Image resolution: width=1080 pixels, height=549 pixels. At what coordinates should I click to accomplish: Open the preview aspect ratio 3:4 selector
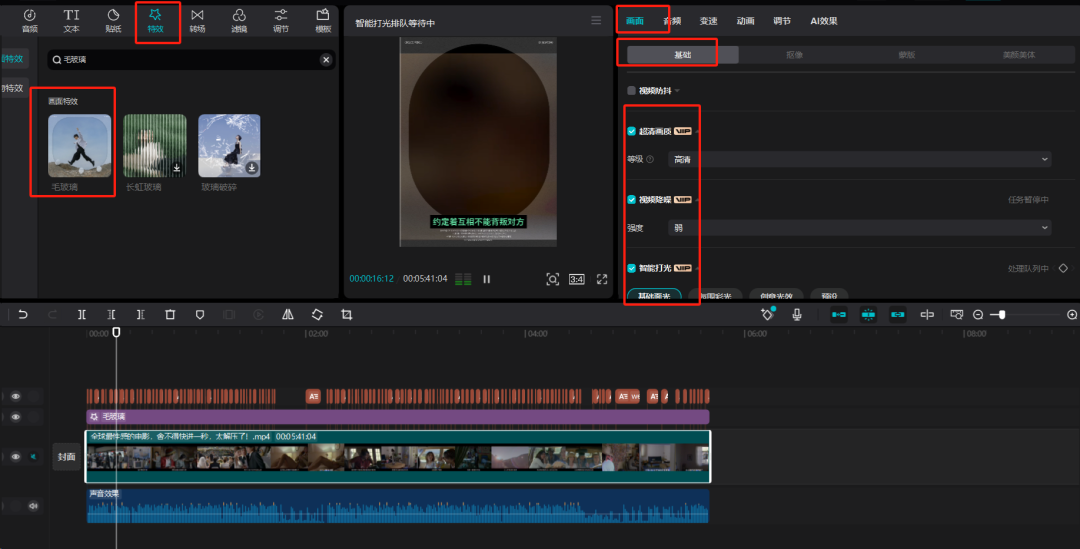pos(577,279)
